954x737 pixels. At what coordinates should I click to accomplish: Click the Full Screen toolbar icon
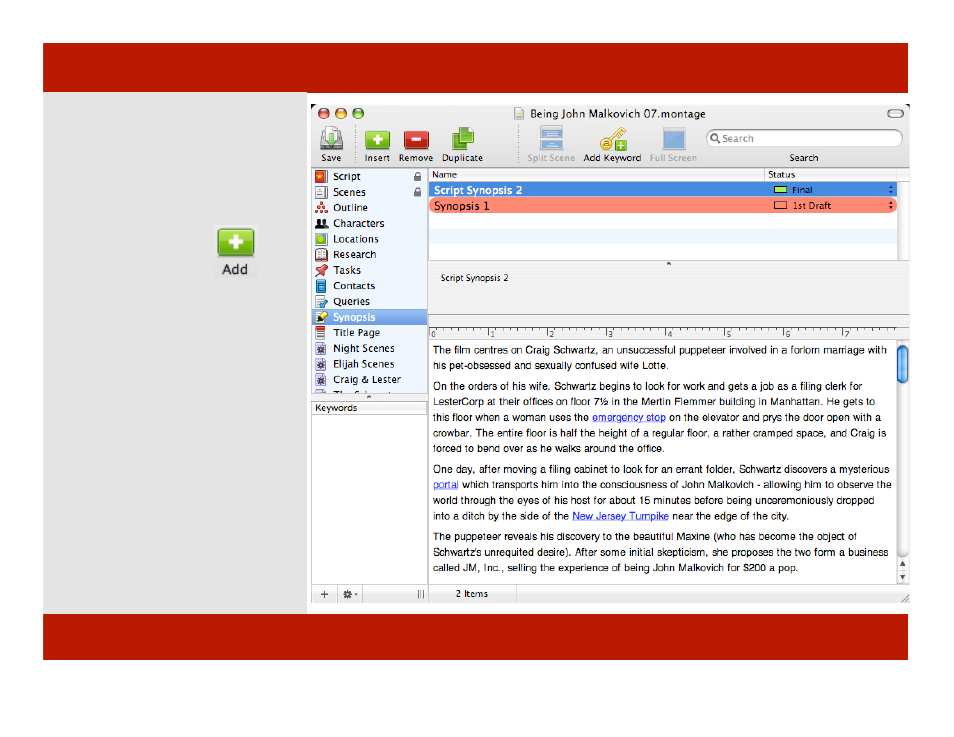click(x=674, y=139)
